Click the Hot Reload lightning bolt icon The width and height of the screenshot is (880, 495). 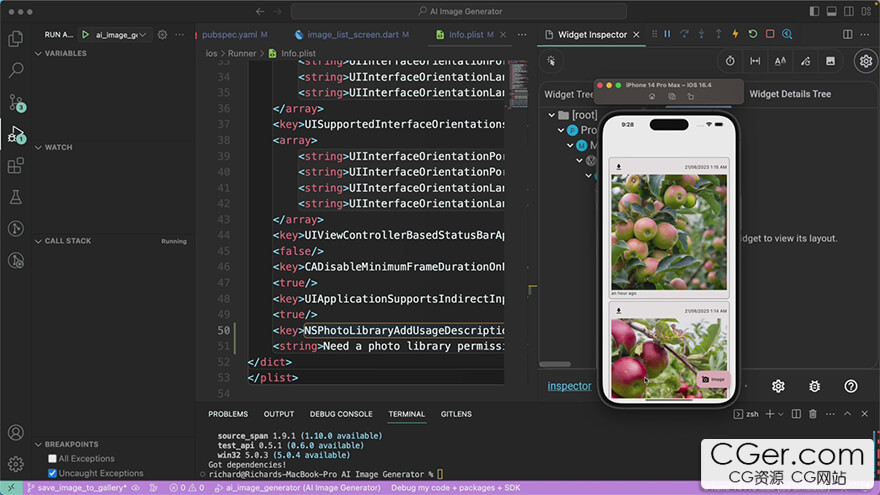pos(735,34)
